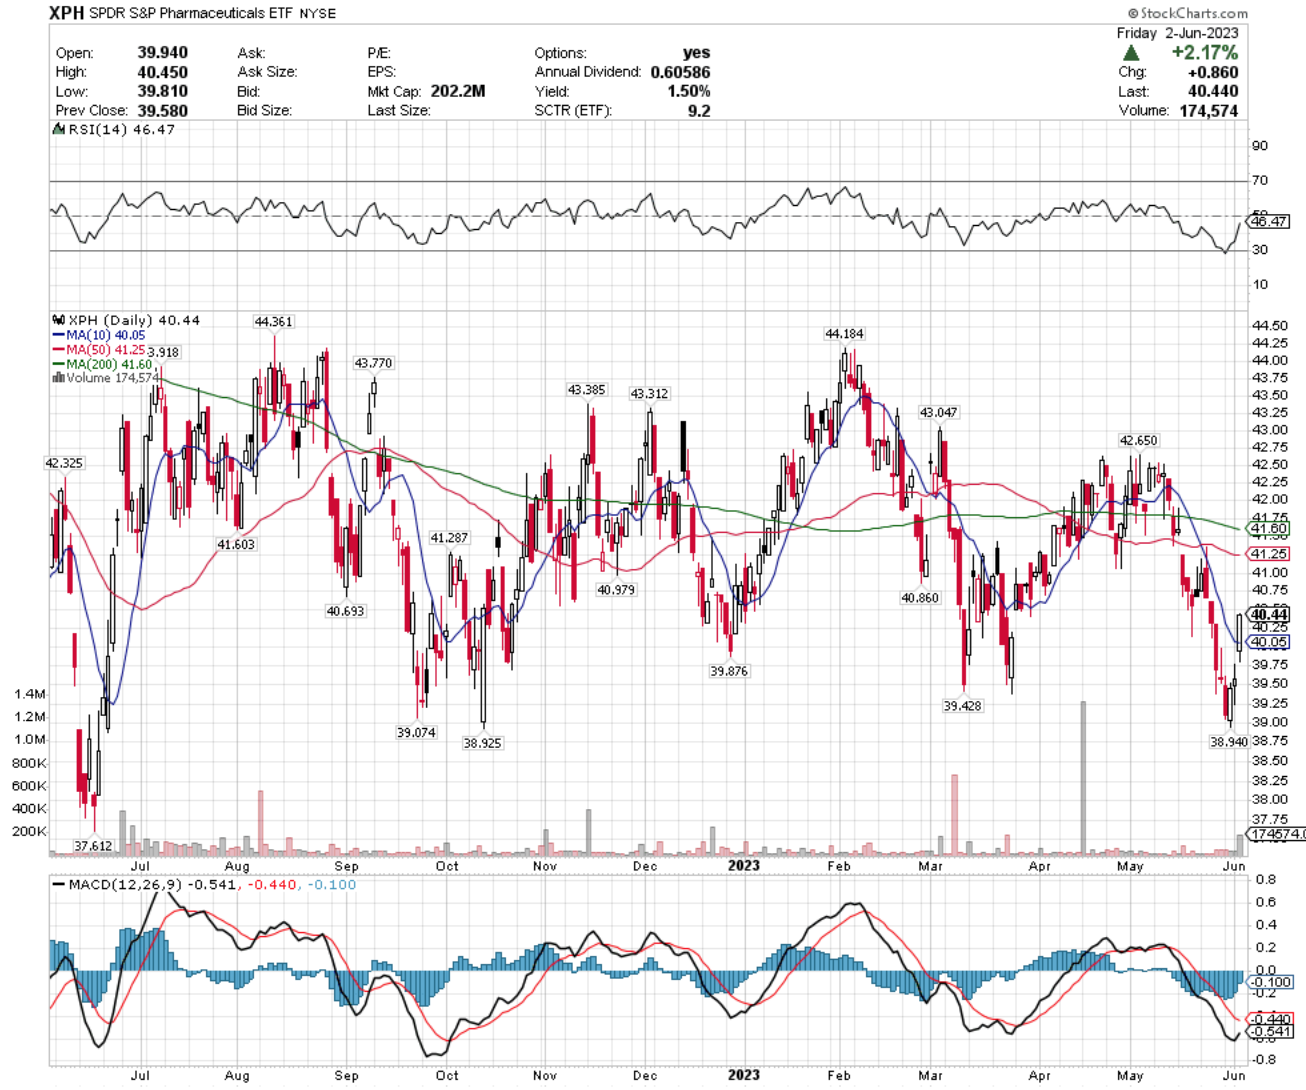This screenshot has width=1306, height=1090.
Task: Click the 40.44 last price tag on axis
Action: tap(1269, 615)
